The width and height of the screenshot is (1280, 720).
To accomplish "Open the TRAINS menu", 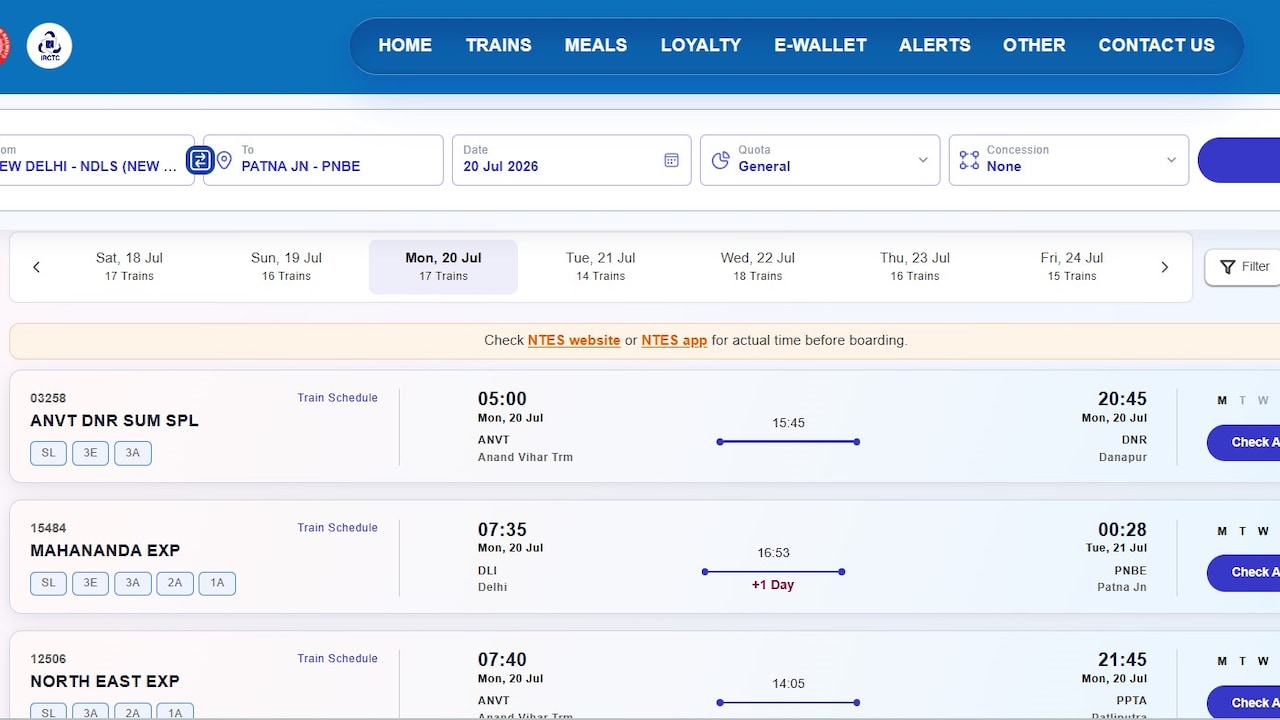I will (x=498, y=45).
